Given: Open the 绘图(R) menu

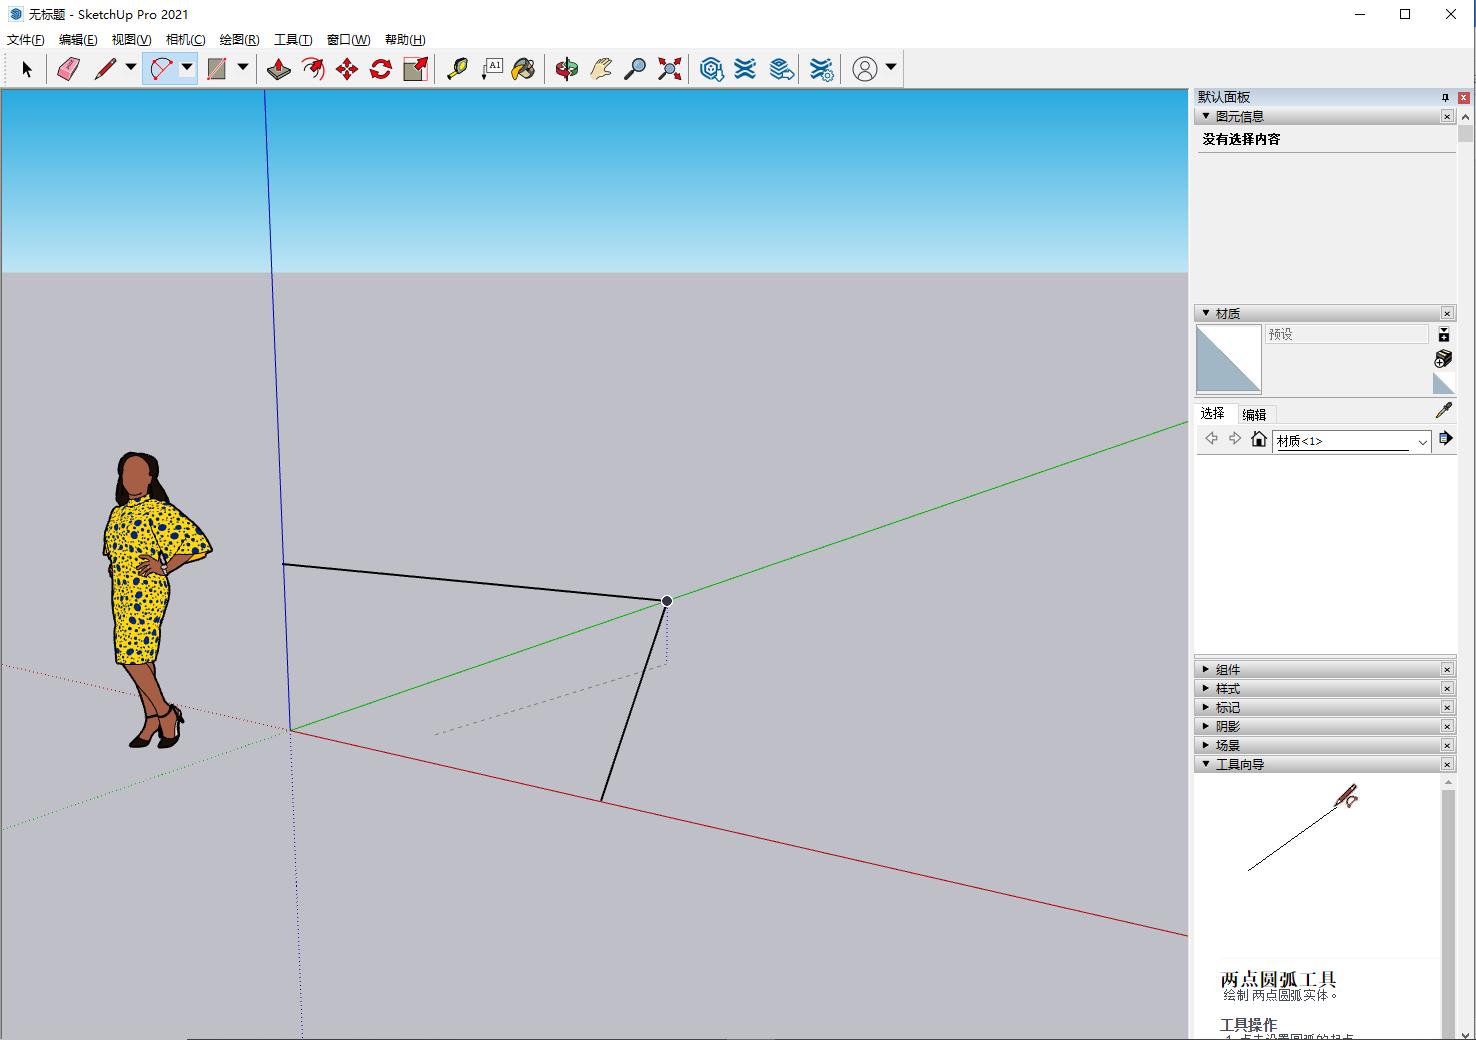Looking at the screenshot, I should [x=239, y=40].
